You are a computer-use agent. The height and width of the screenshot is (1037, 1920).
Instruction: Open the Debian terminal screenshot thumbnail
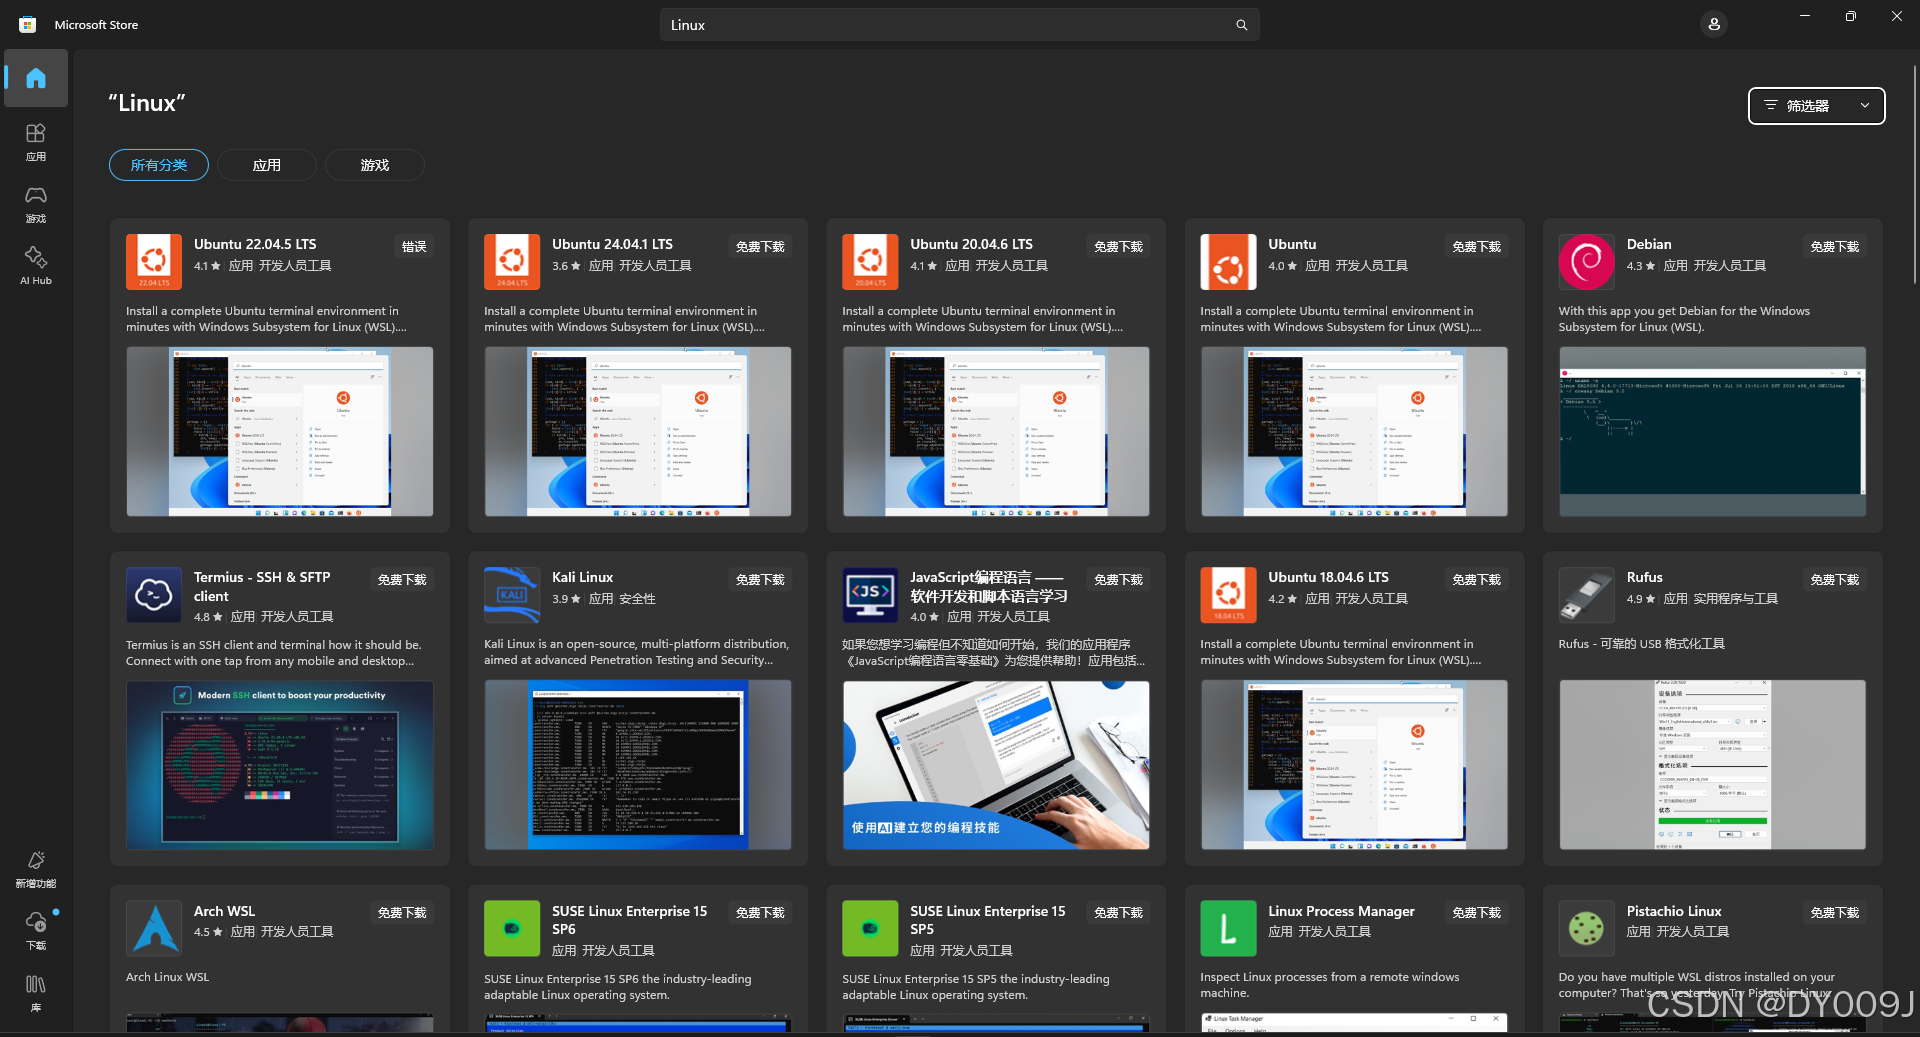(1712, 432)
